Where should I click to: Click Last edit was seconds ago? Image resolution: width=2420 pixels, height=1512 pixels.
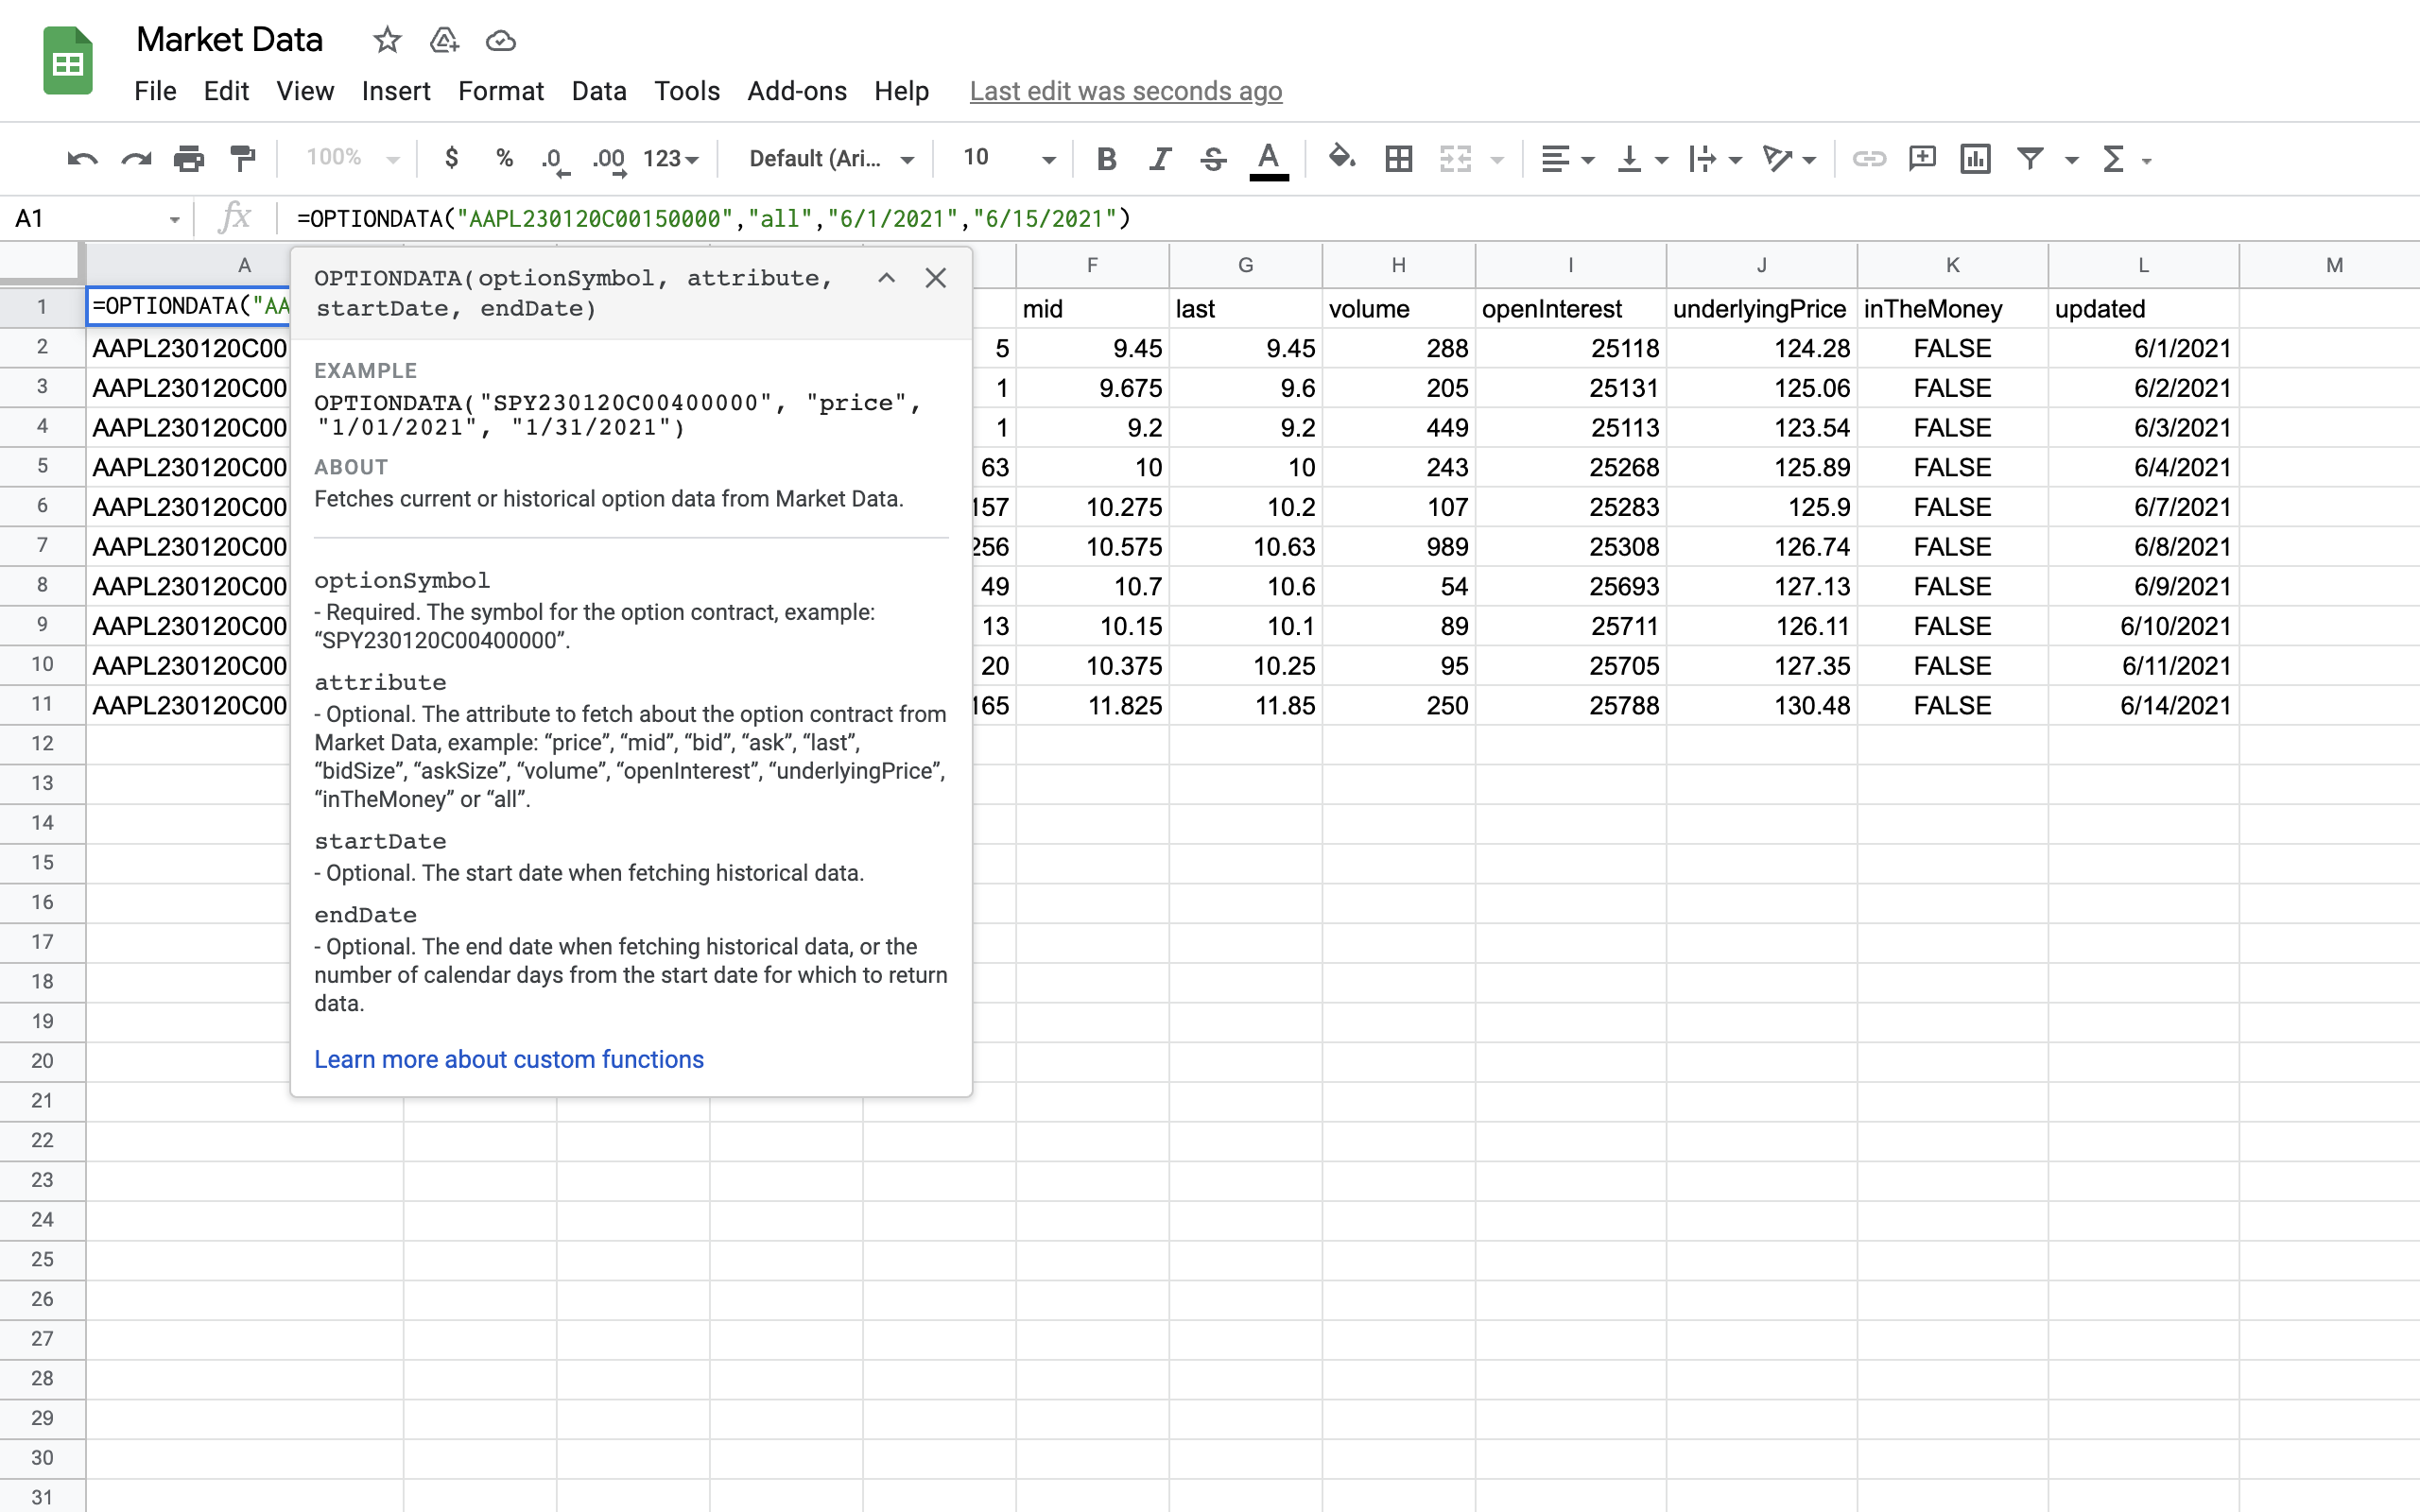(1125, 91)
